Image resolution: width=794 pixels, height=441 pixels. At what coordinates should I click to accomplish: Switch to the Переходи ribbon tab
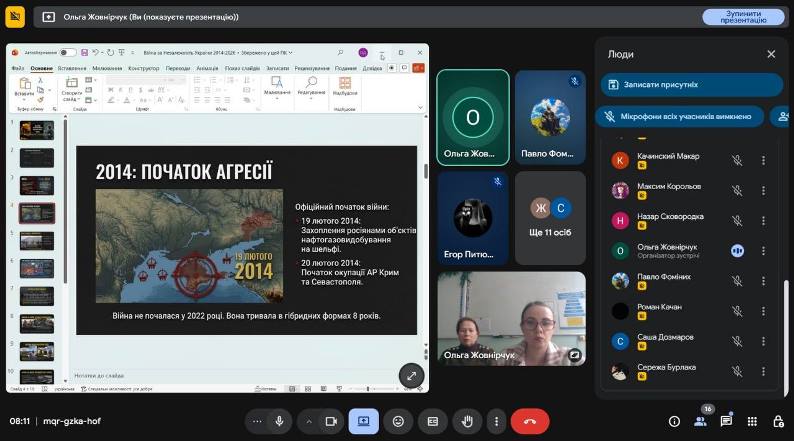click(177, 68)
